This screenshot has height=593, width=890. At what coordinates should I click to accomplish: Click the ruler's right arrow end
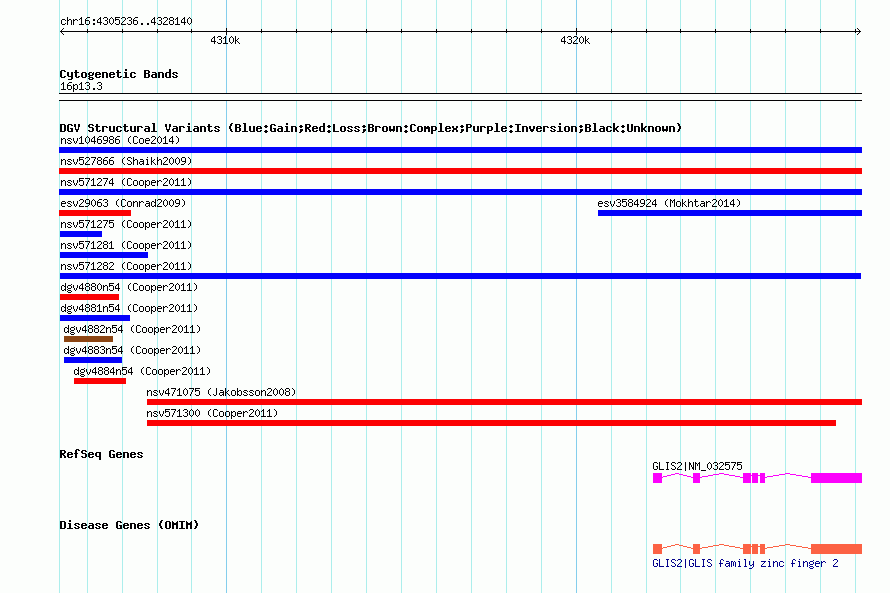pyautogui.click(x=858, y=32)
